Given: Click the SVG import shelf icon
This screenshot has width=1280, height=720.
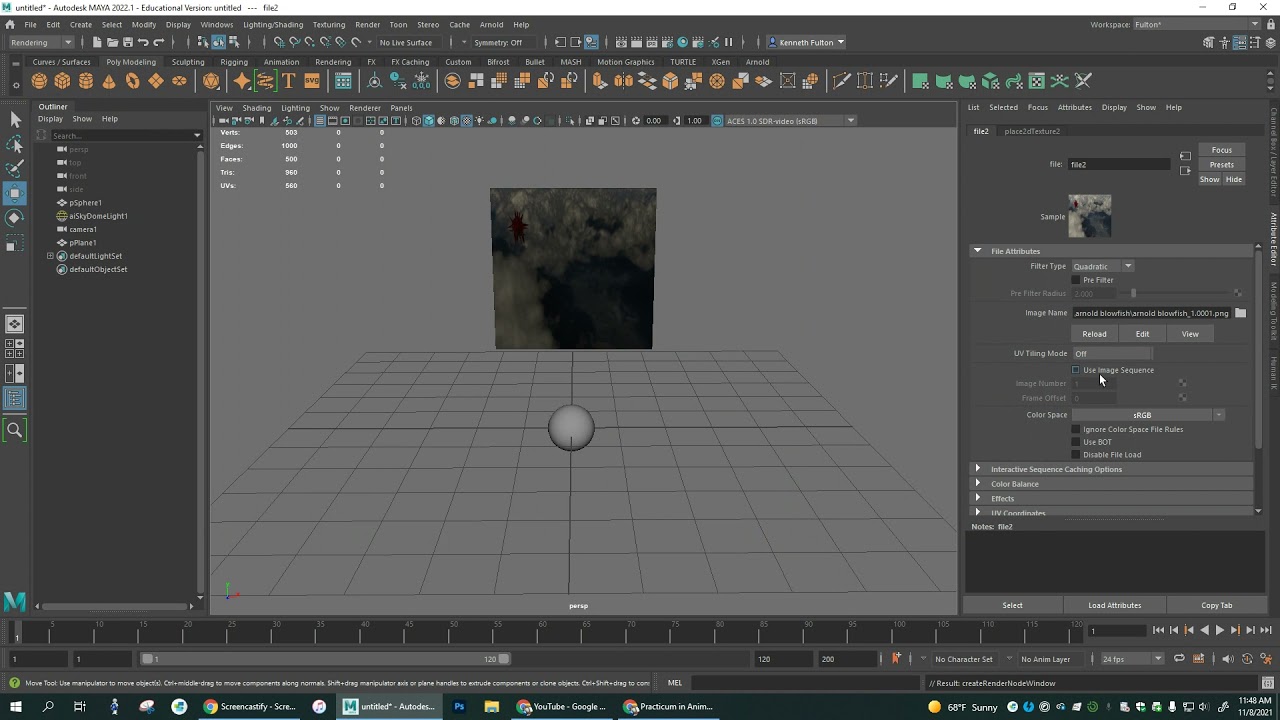Looking at the screenshot, I should pyautogui.click(x=311, y=81).
